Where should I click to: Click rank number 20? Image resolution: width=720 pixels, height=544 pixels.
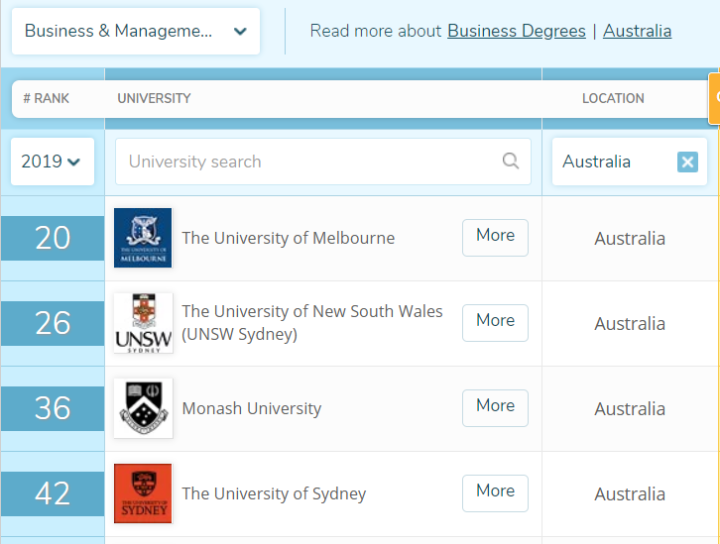coord(52,238)
